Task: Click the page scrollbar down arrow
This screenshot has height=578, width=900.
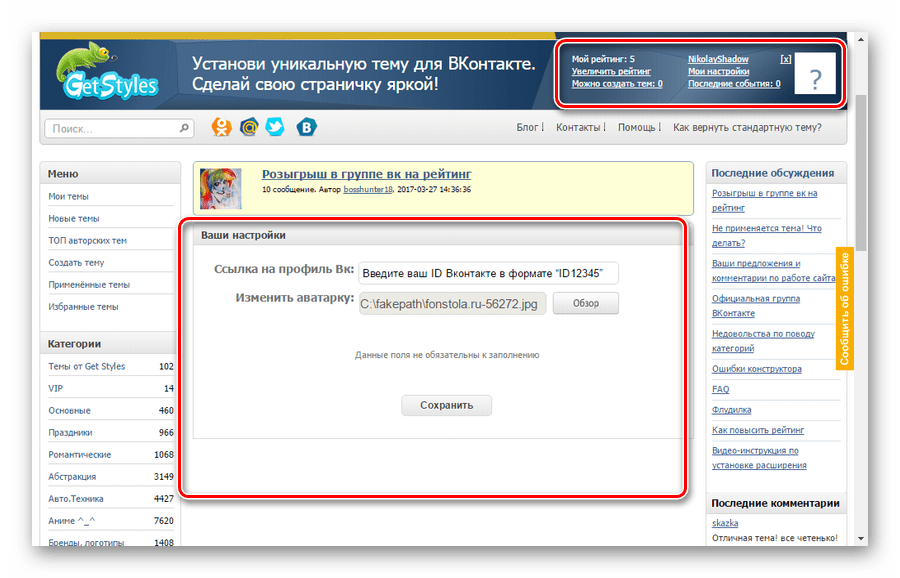Action: pyautogui.click(x=860, y=538)
